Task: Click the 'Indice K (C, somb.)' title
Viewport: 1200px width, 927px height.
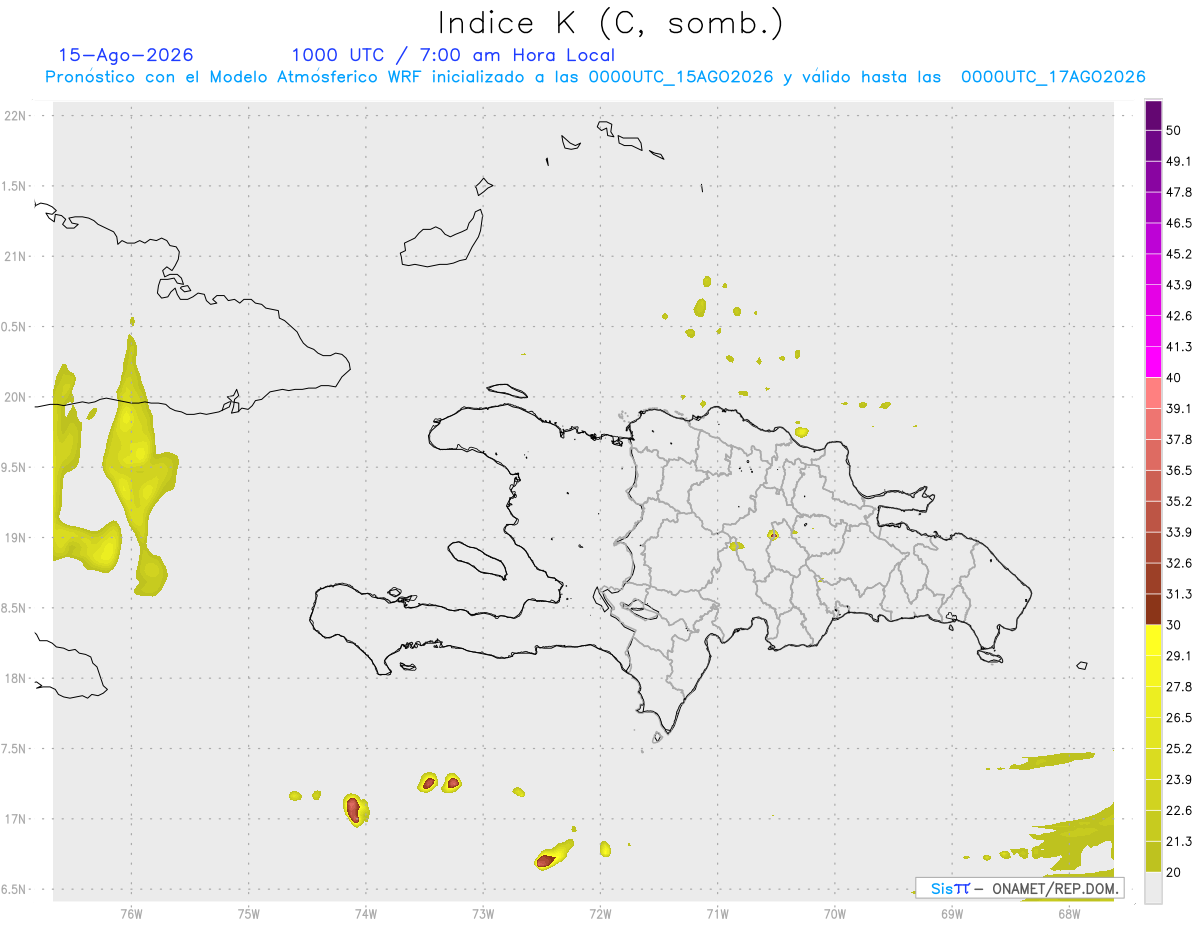Action: point(611,23)
